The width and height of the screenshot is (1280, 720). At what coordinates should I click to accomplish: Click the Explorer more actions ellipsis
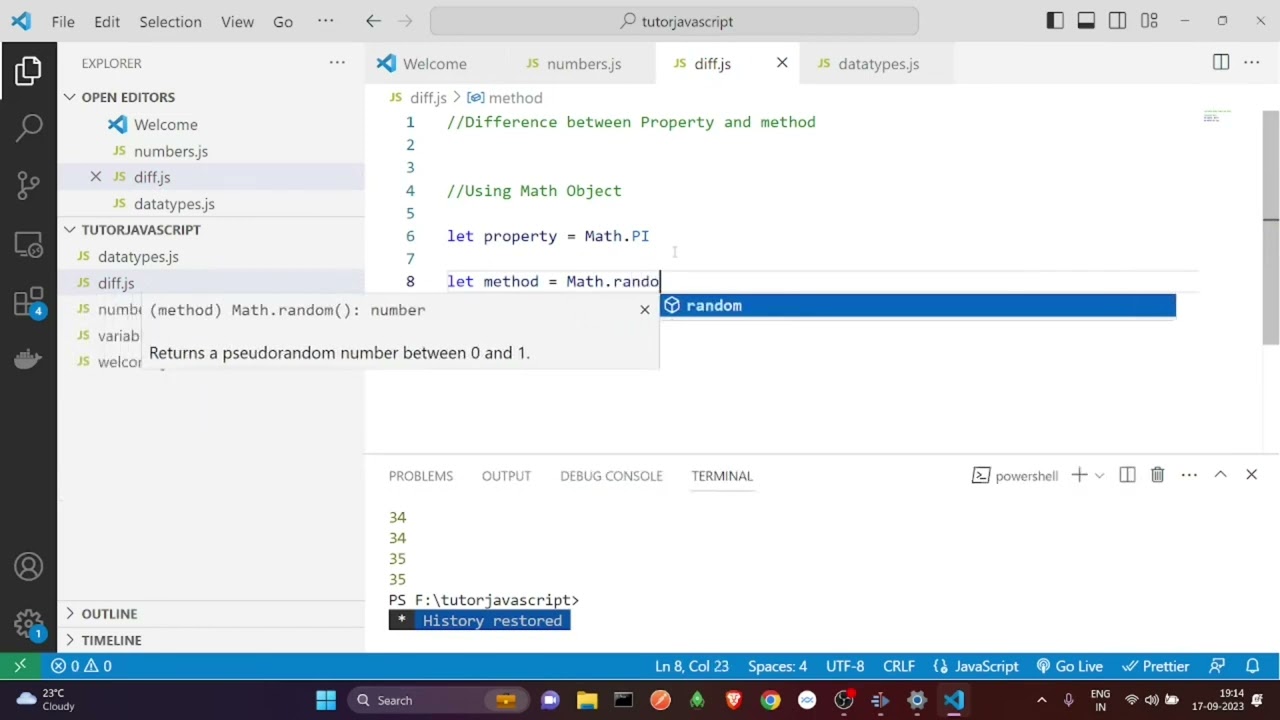pyautogui.click(x=337, y=63)
